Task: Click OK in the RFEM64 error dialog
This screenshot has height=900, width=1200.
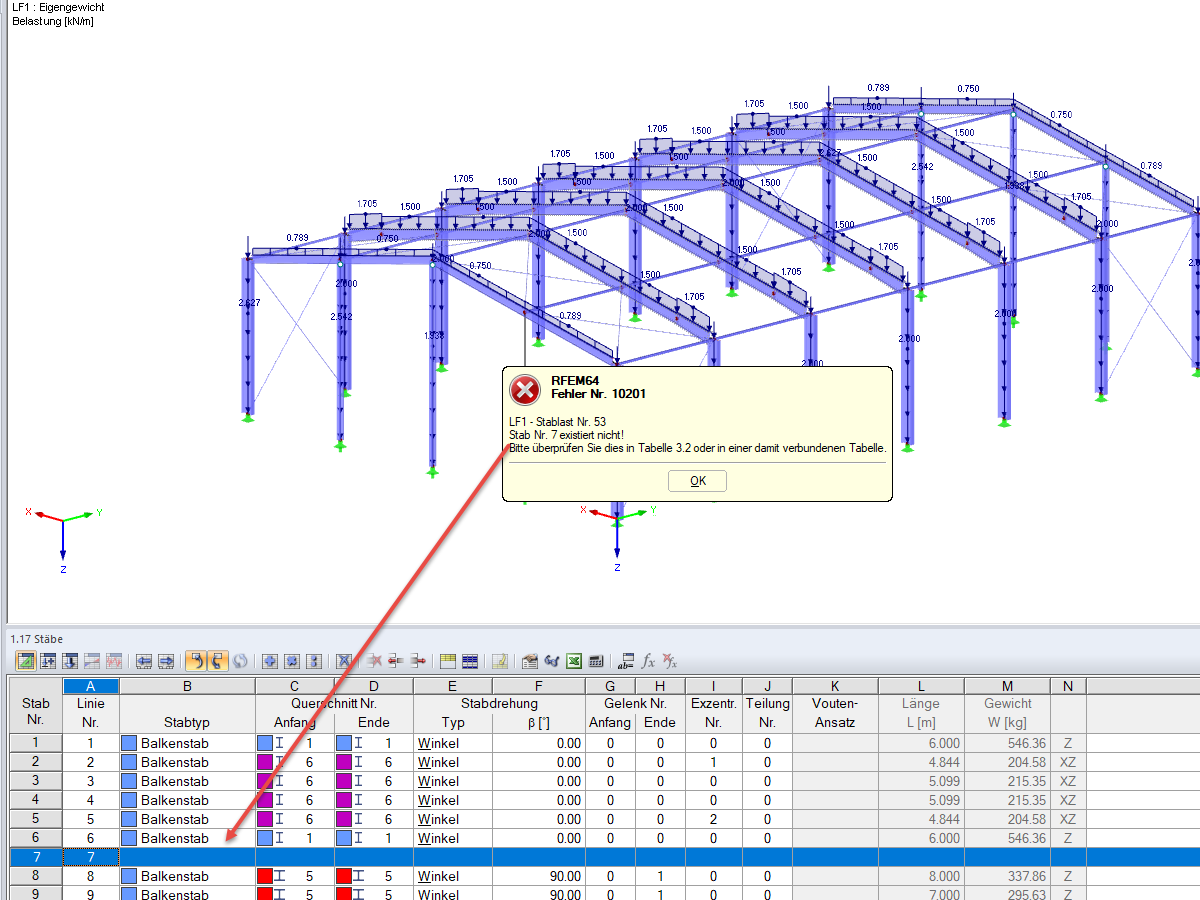Action: [x=697, y=481]
